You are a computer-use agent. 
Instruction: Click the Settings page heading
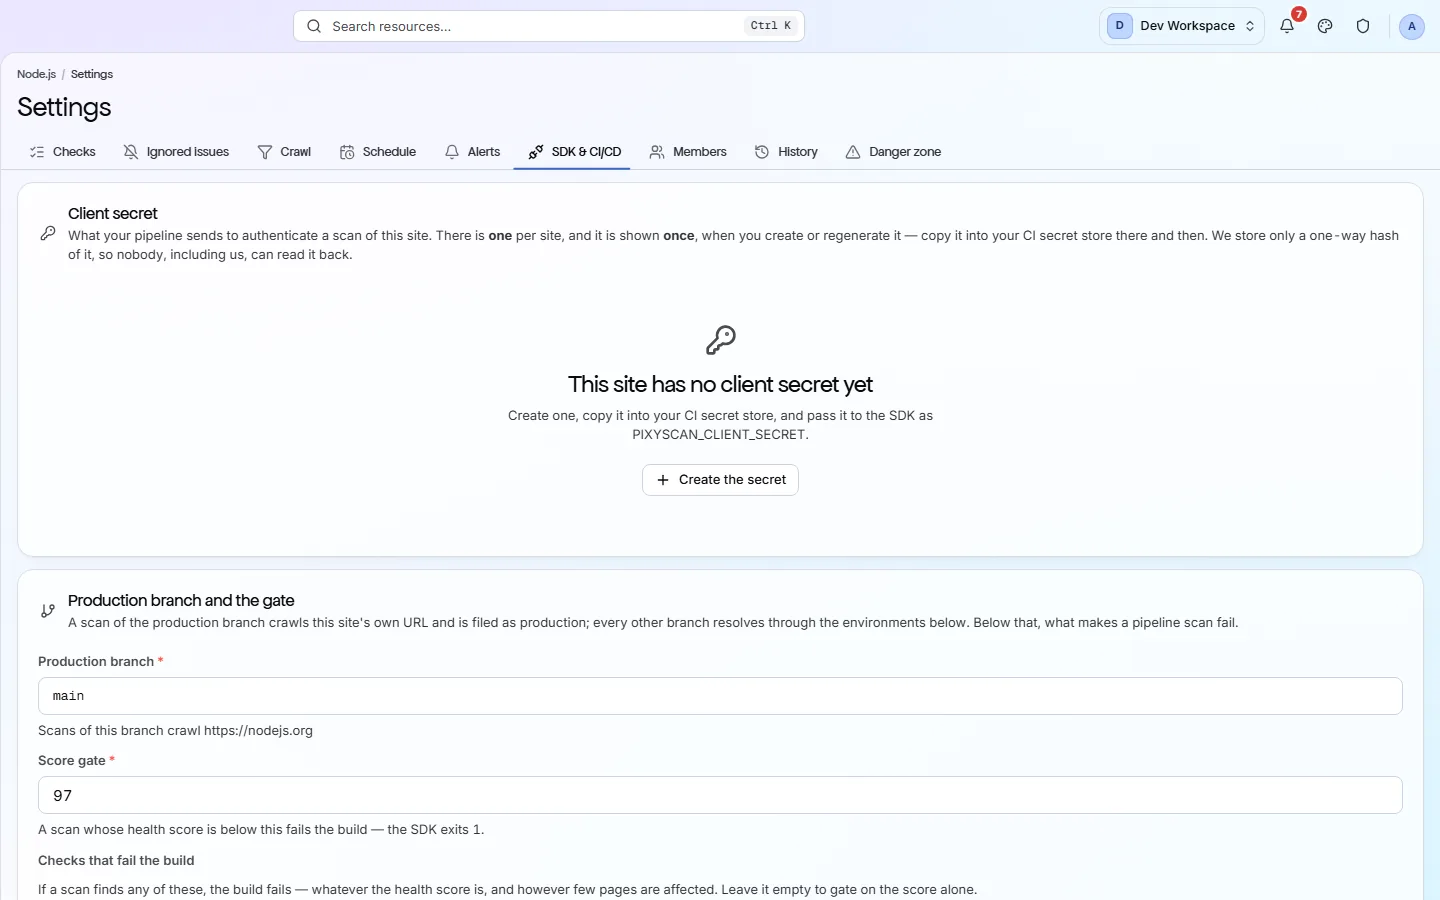(64, 107)
